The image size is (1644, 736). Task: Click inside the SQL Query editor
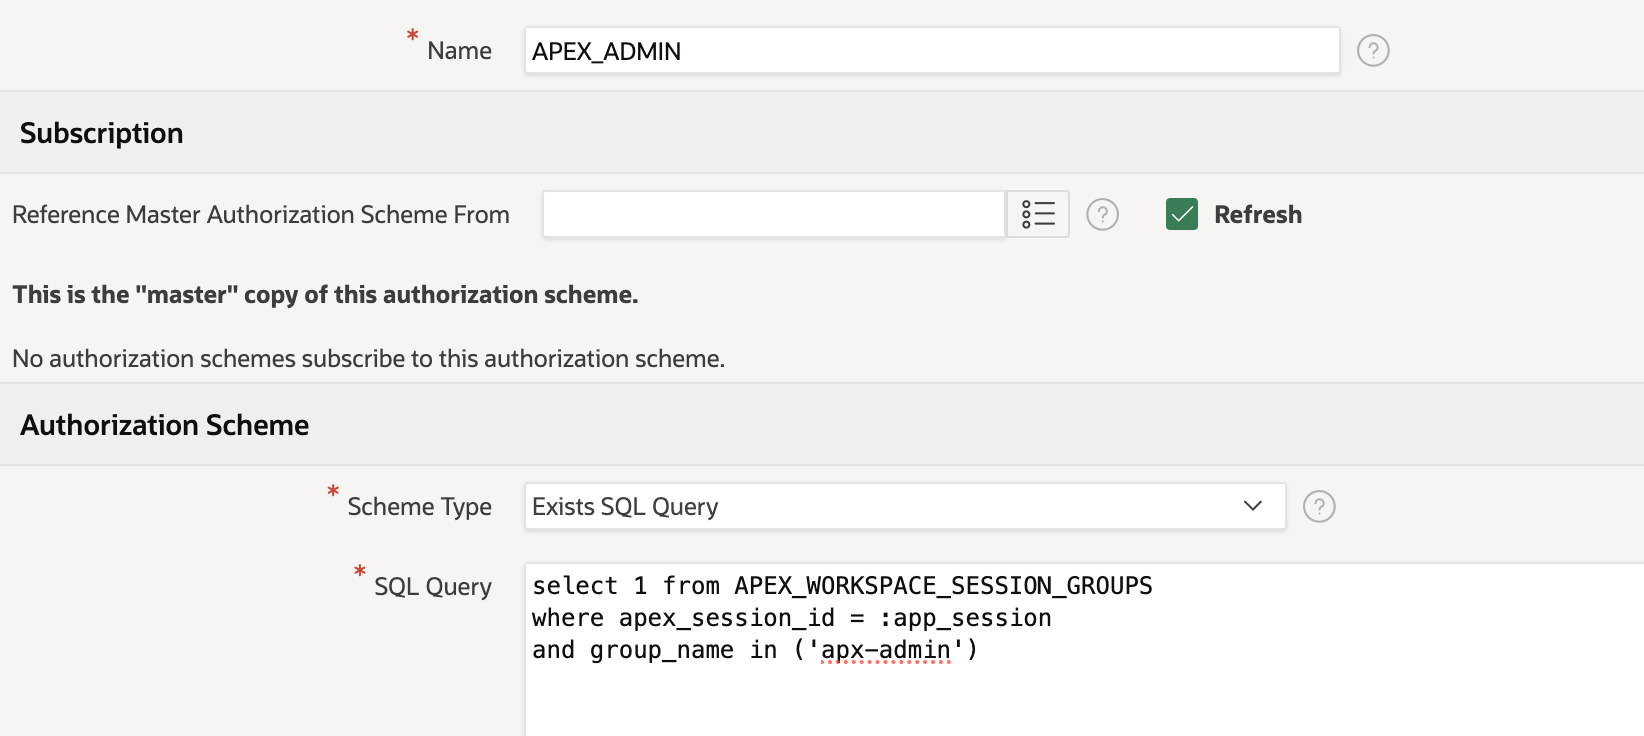(x=1084, y=650)
